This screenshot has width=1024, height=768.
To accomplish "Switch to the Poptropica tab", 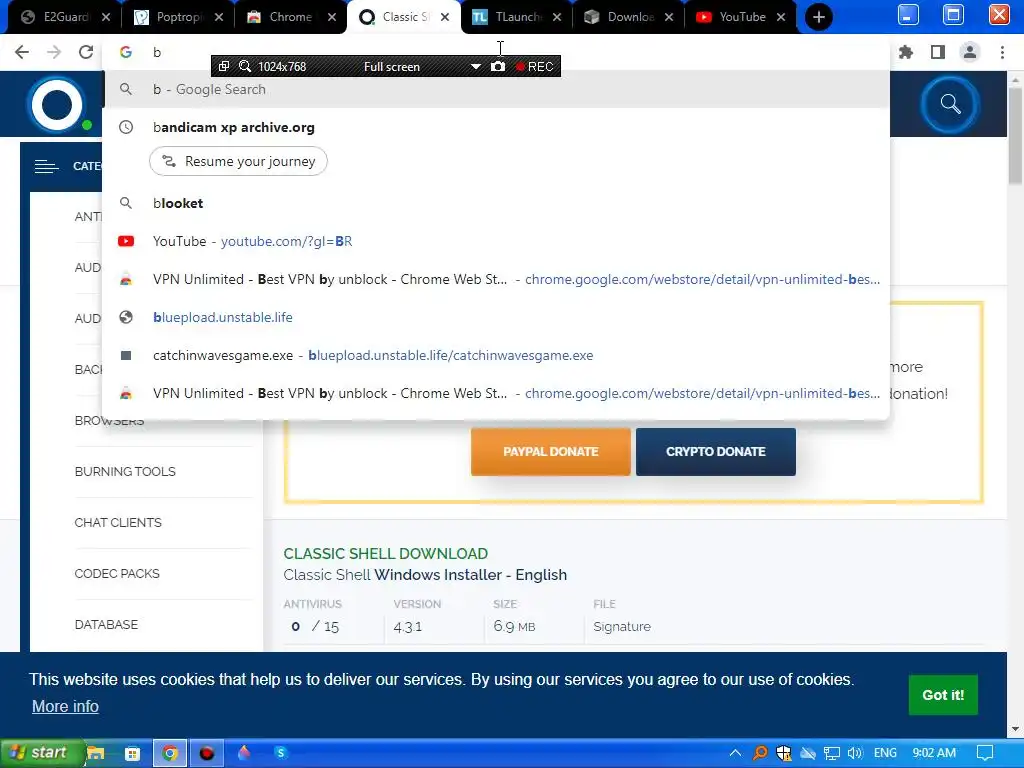I will (178, 17).
